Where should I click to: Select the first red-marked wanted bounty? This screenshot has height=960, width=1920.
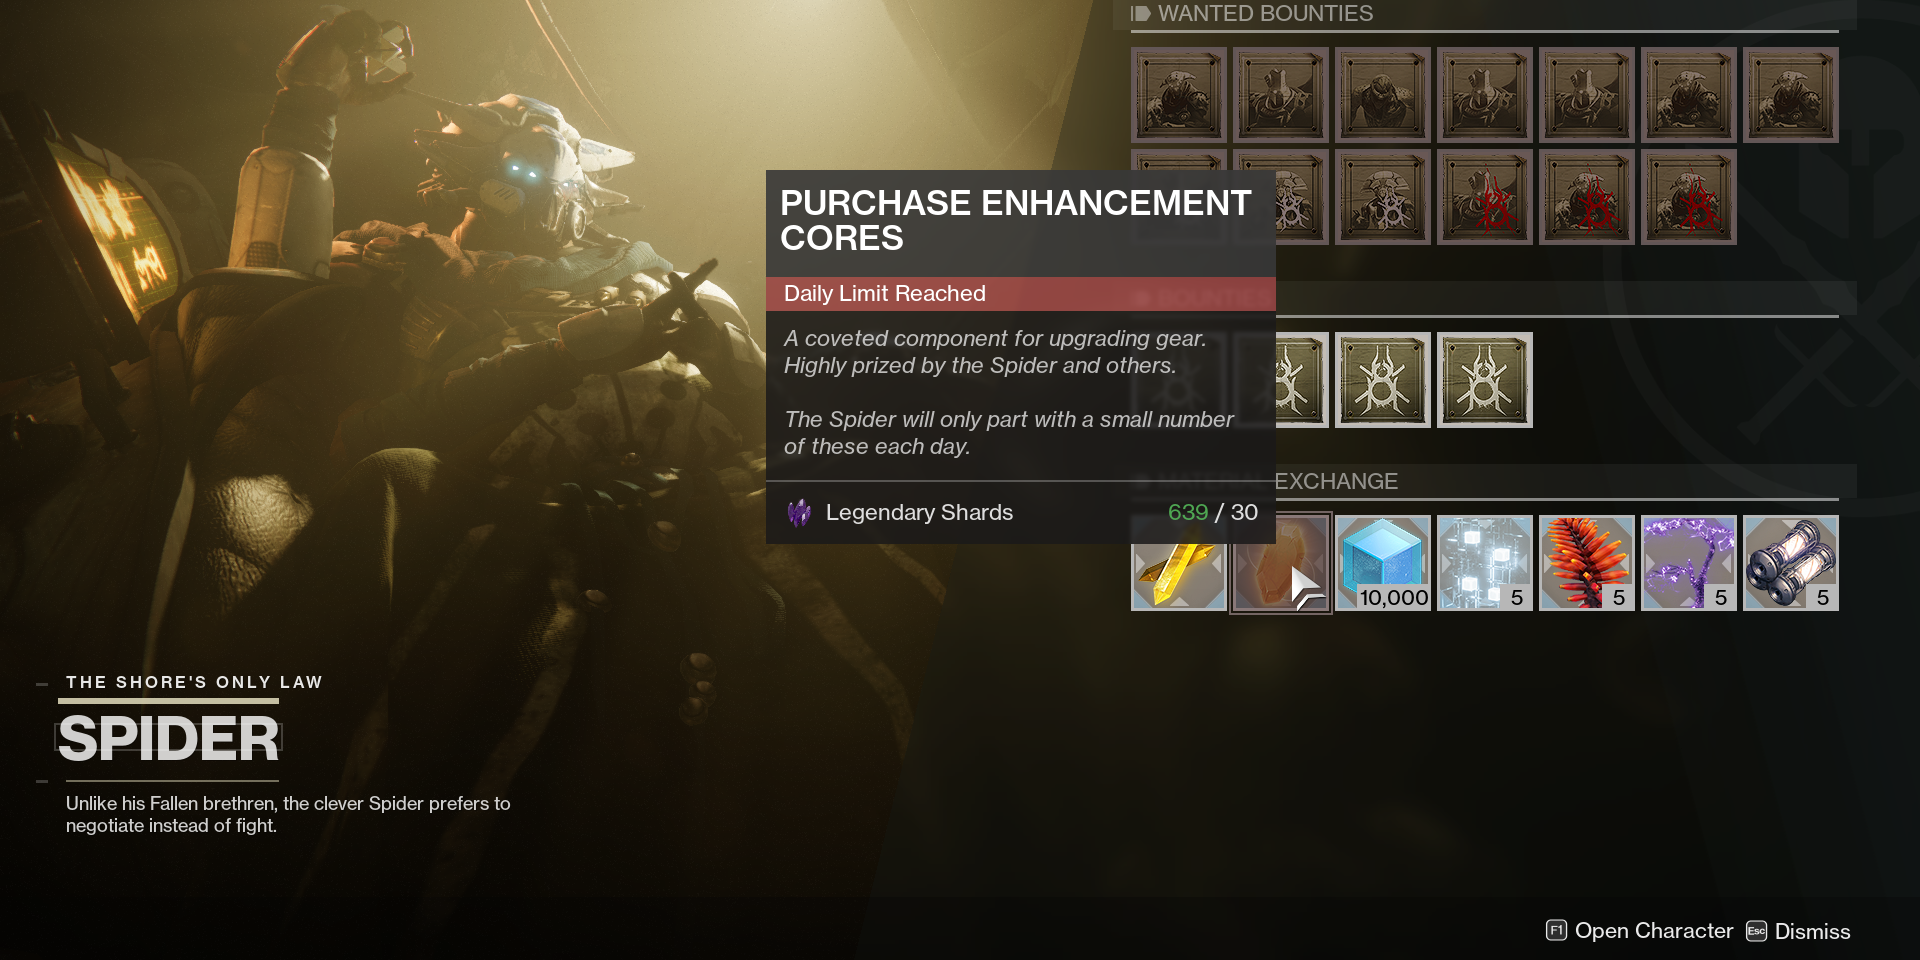pos(1485,197)
